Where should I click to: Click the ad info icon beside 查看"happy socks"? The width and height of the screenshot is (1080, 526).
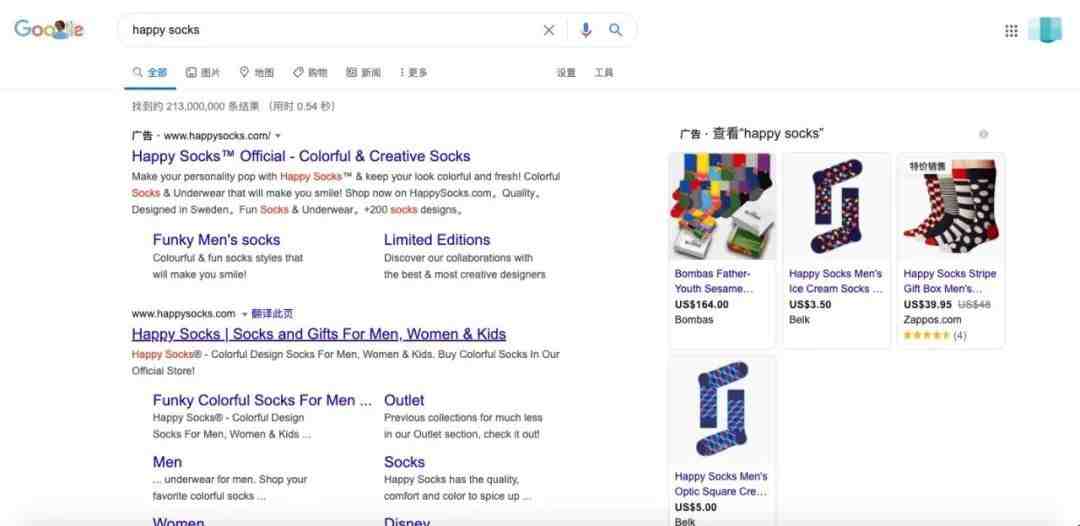pos(984,134)
